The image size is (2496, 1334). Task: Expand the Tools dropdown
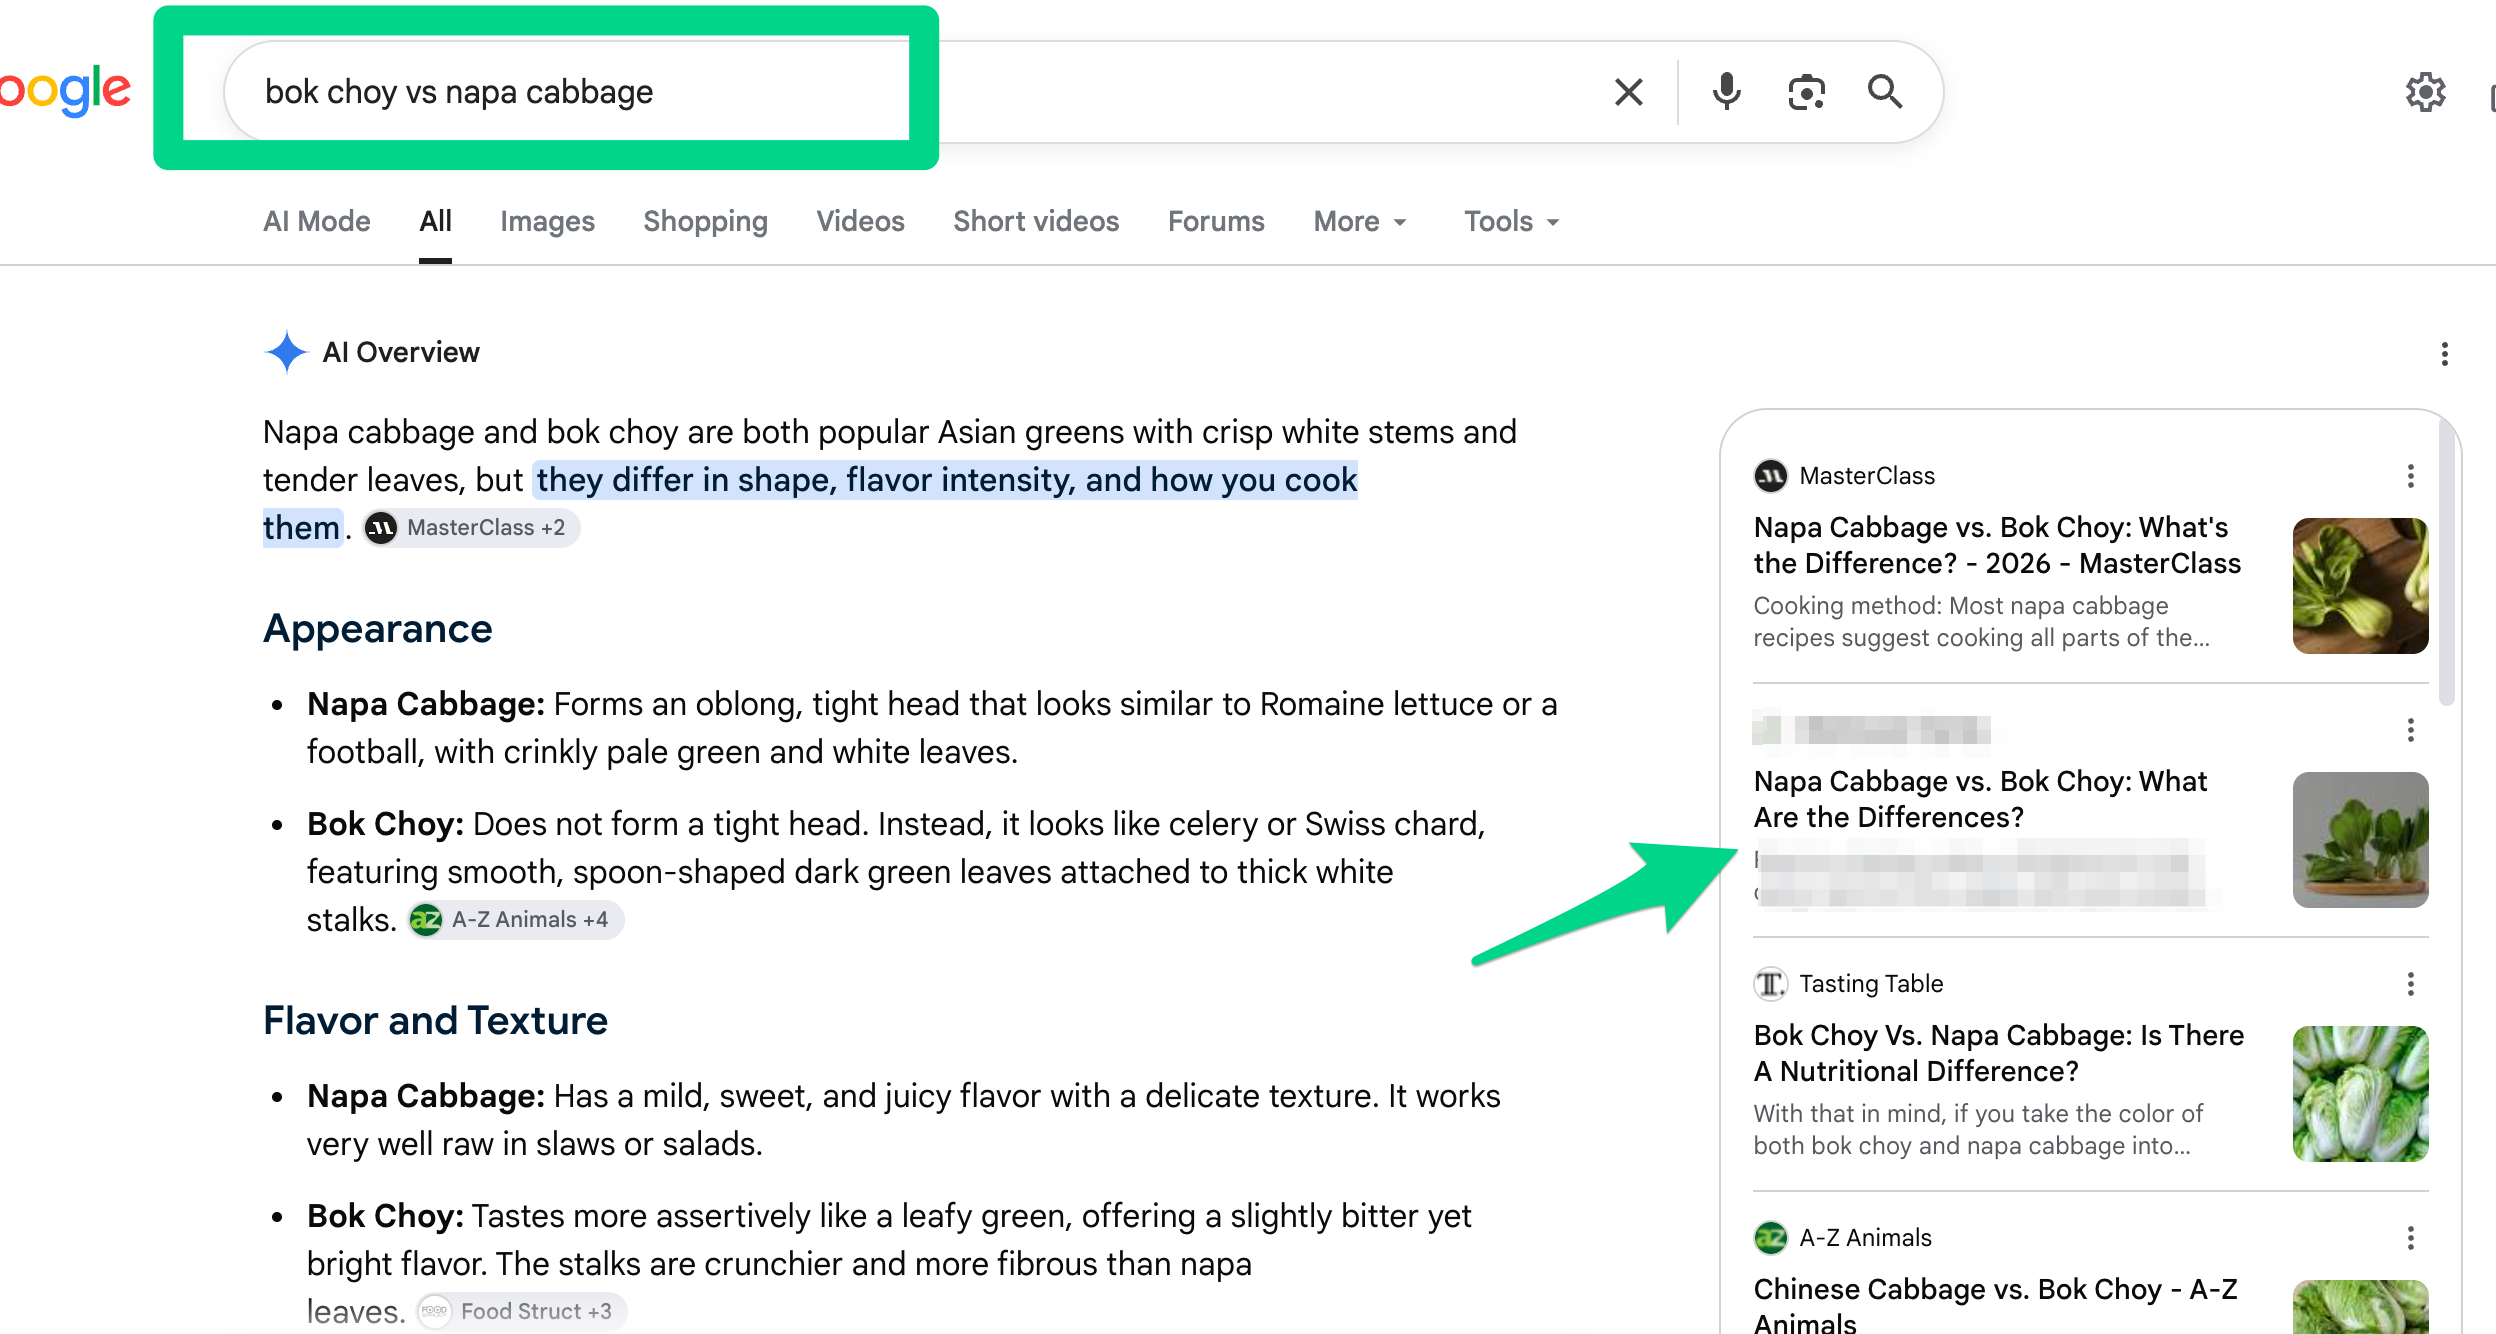1512,221
